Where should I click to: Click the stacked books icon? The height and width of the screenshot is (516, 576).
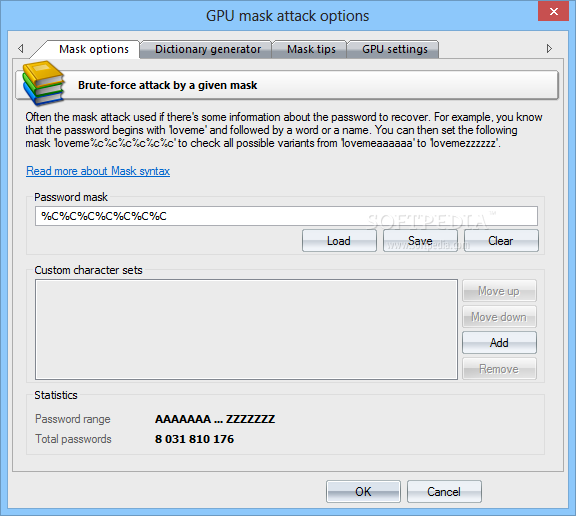(43, 84)
